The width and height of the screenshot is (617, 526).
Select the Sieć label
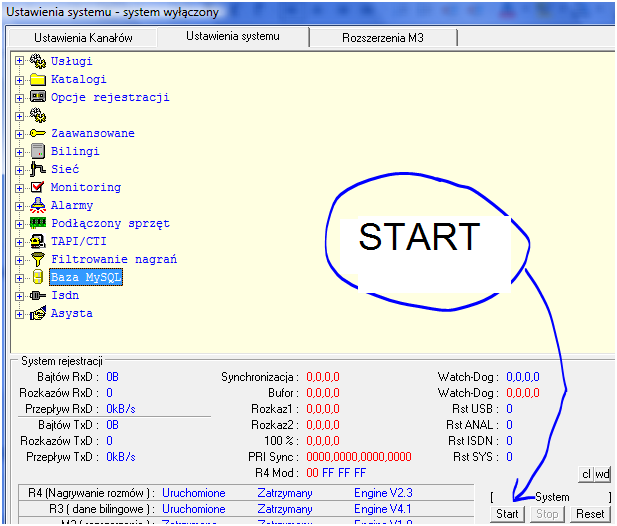65,169
